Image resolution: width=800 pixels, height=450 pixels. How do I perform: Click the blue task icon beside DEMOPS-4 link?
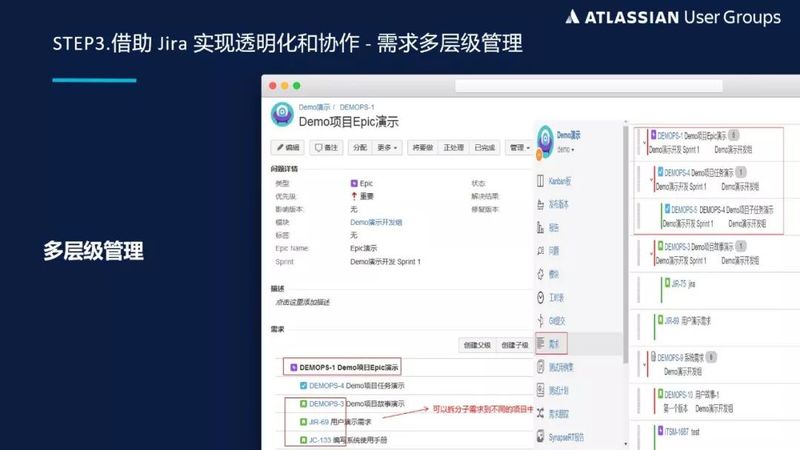click(304, 386)
